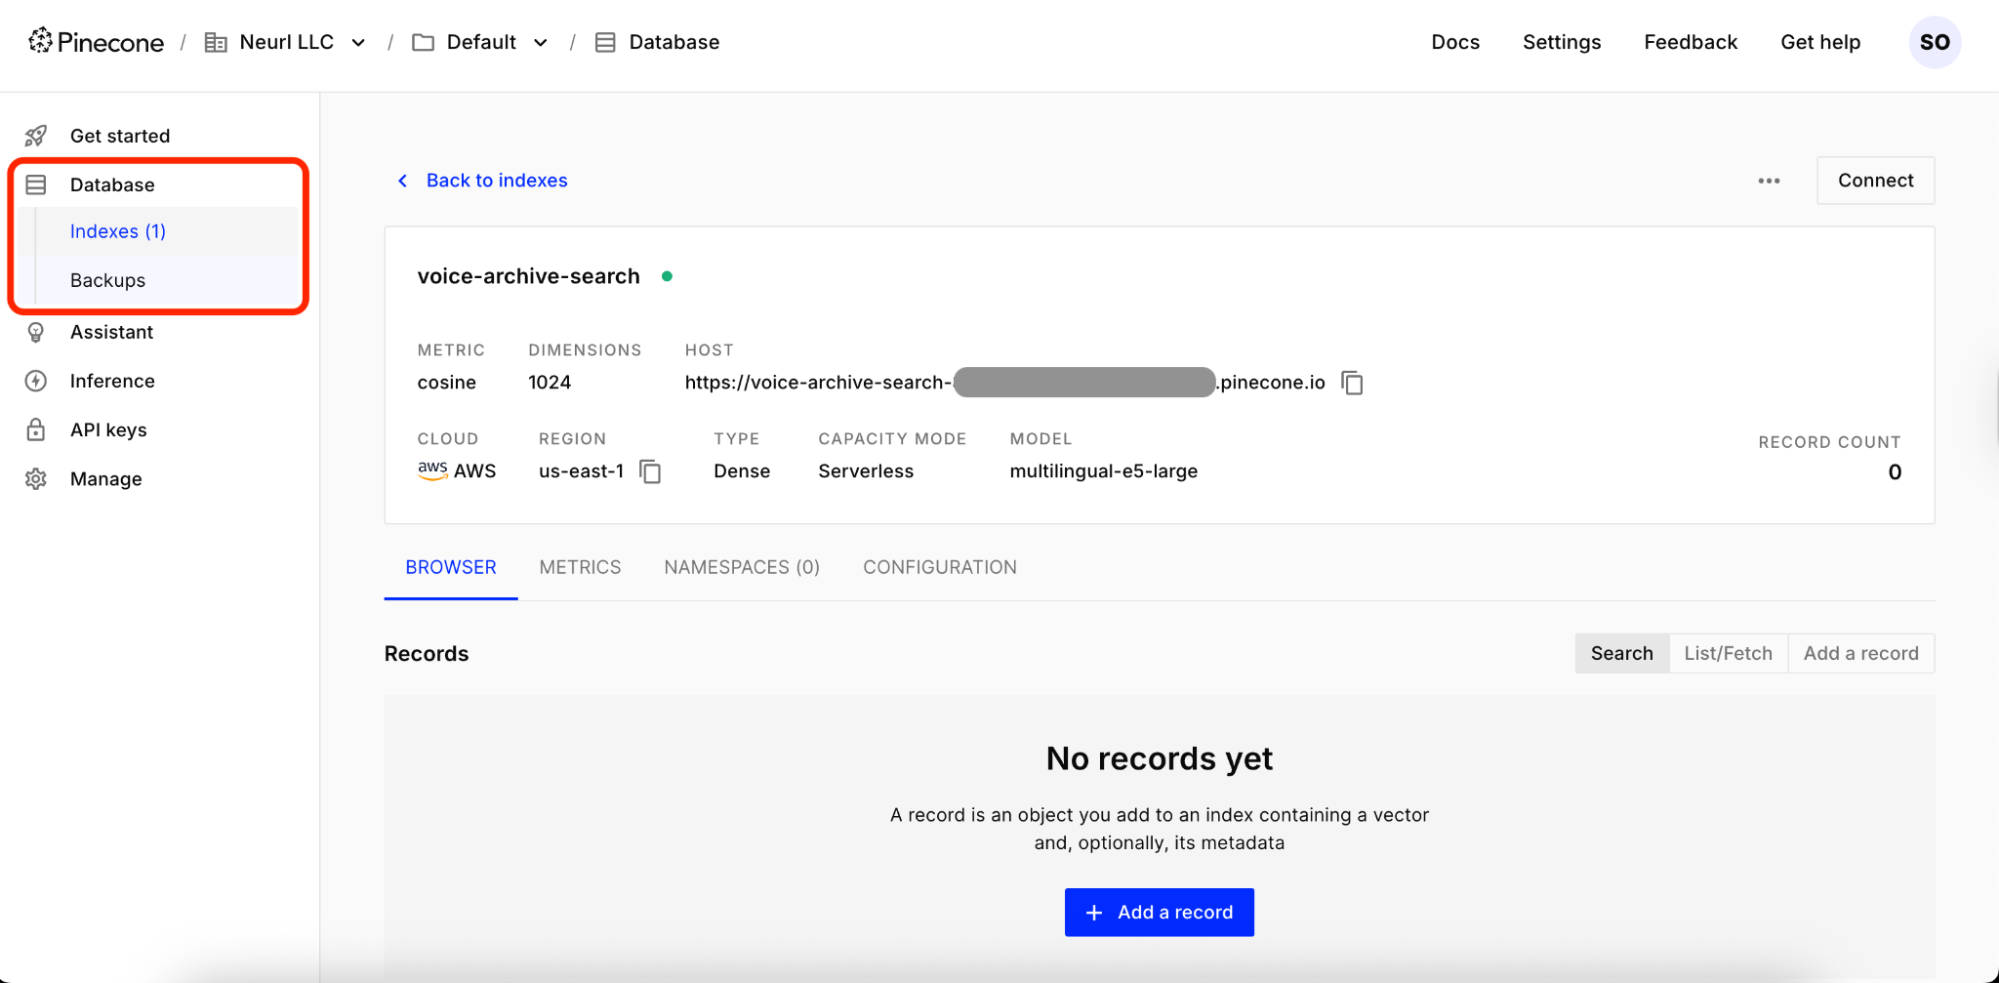
Task: Click the AWS cloud logo
Action: (432, 470)
